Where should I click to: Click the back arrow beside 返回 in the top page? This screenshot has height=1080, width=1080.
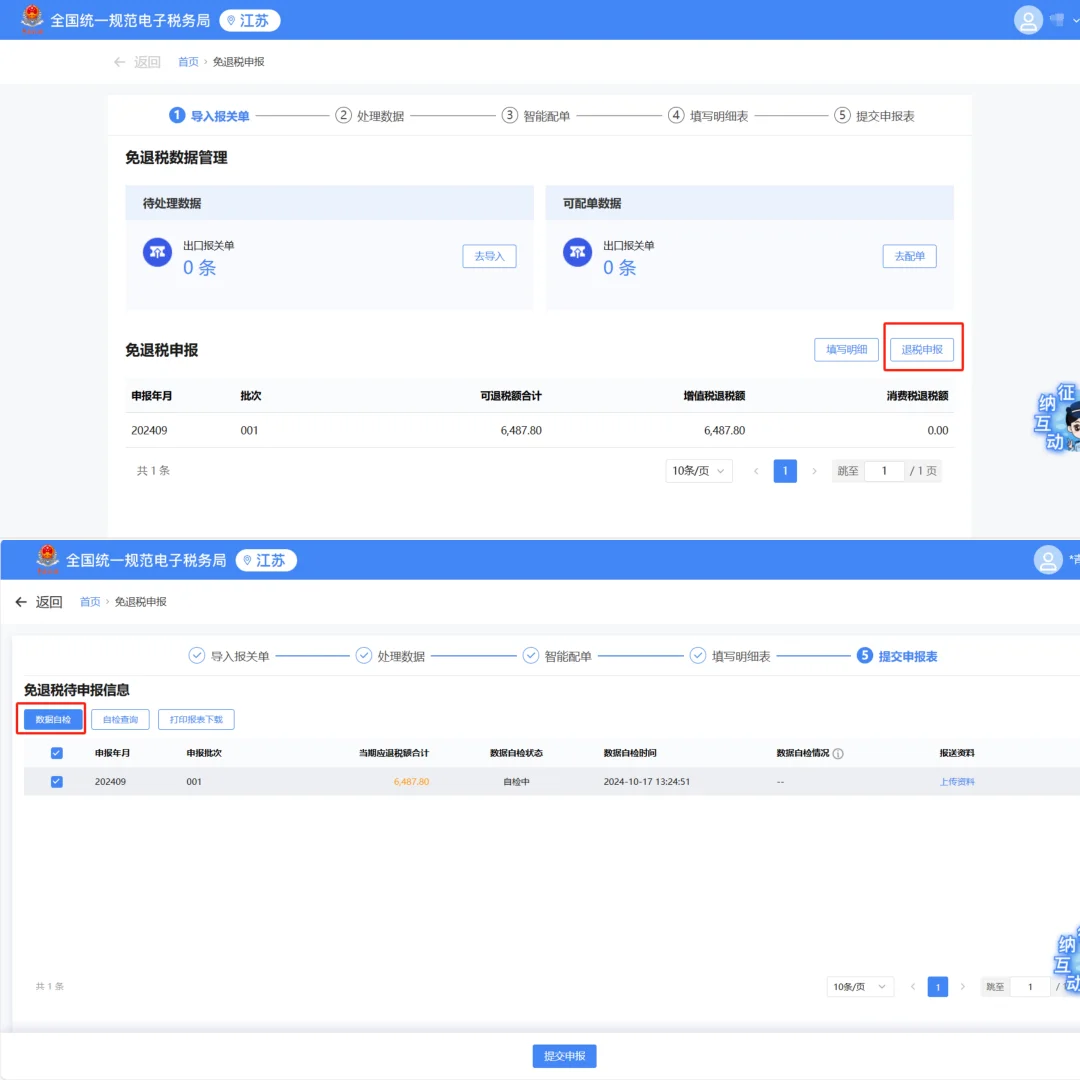tap(119, 62)
